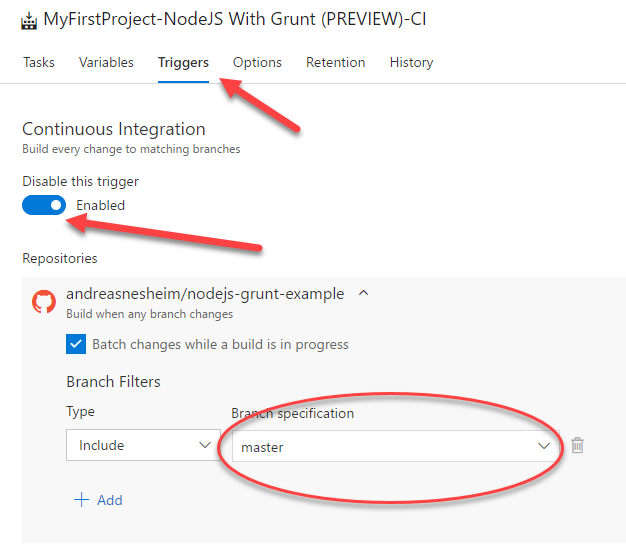Collapse the nodejs-grunt-example repository section
626x547 pixels.
click(x=363, y=293)
